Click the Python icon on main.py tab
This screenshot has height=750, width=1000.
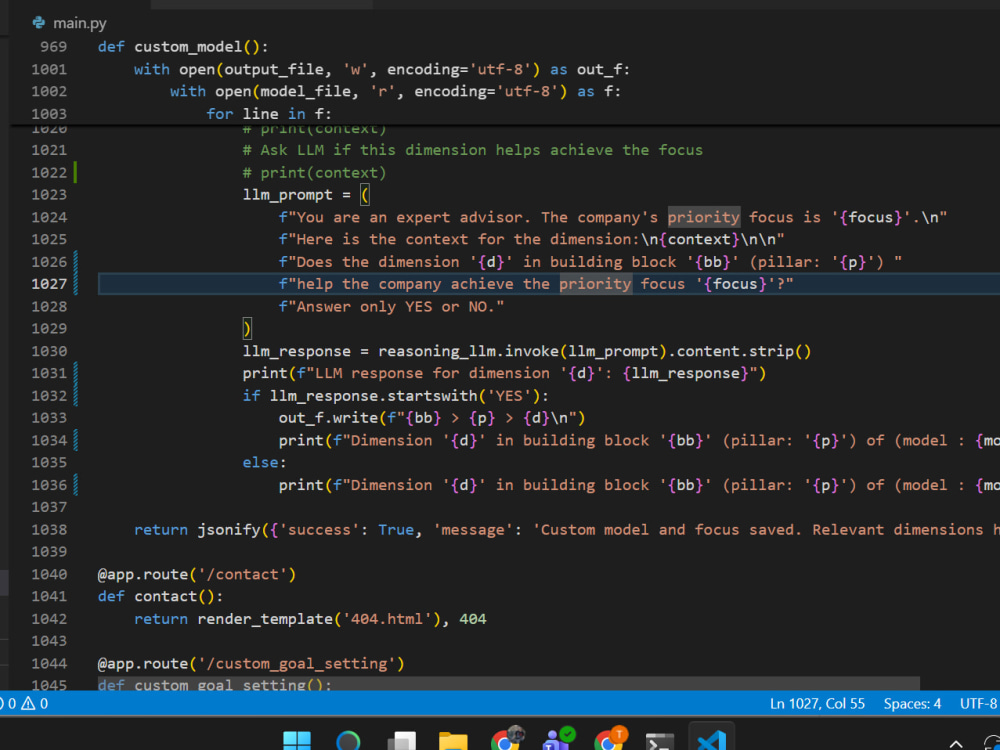39,23
